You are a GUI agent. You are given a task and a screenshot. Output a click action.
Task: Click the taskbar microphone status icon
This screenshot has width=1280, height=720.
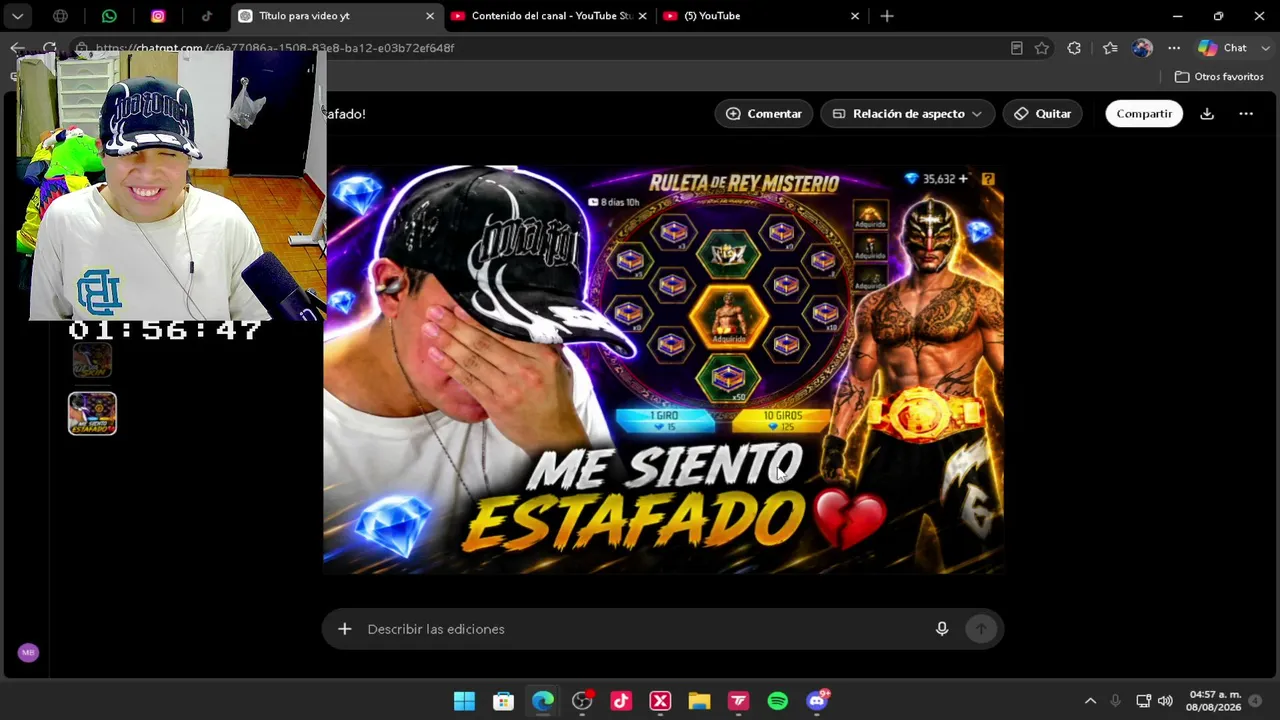pos(1116,701)
